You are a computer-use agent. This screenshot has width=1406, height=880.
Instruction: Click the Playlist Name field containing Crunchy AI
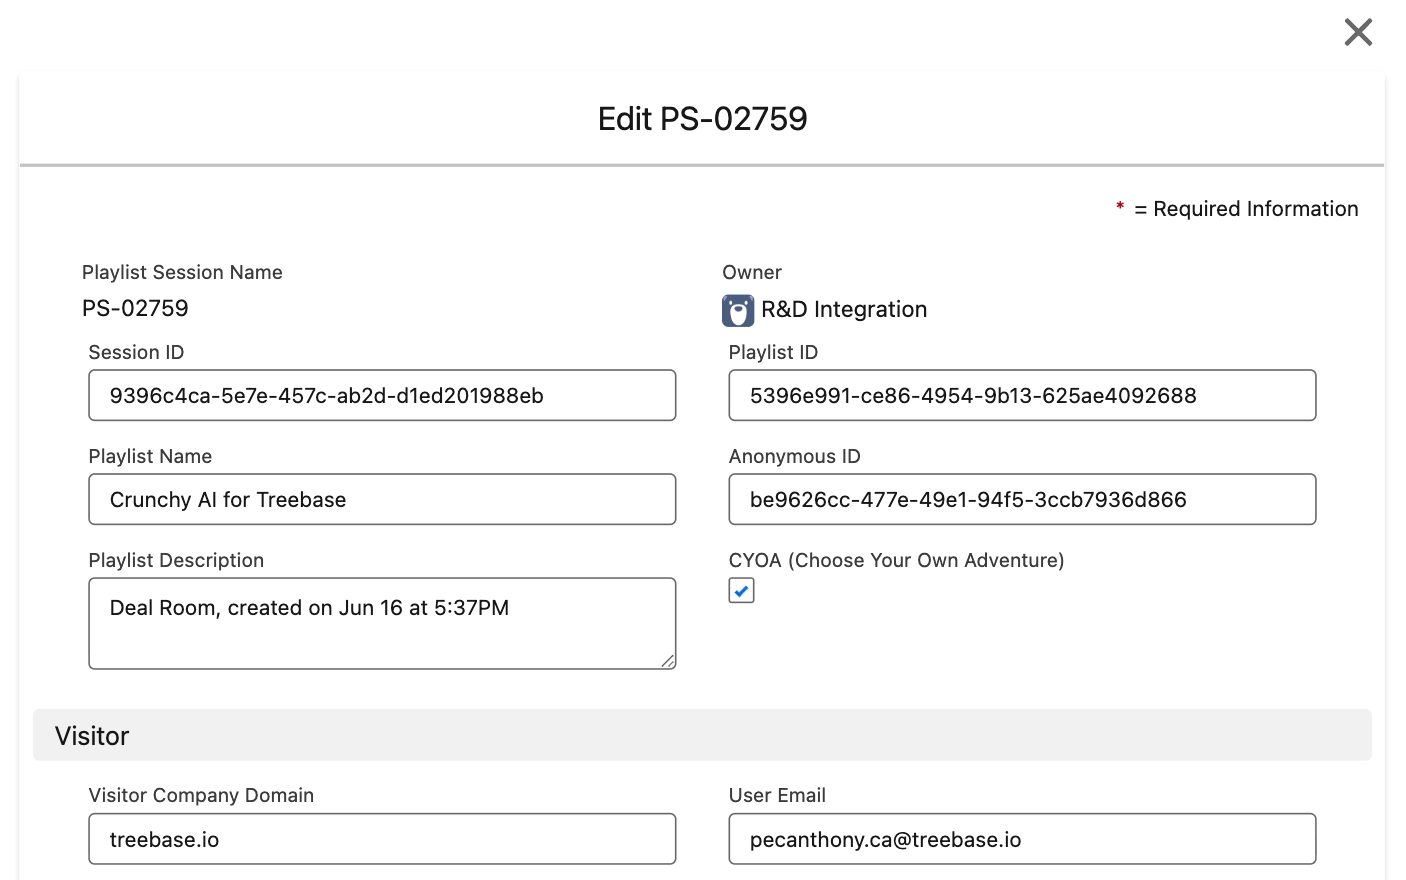tap(382, 499)
